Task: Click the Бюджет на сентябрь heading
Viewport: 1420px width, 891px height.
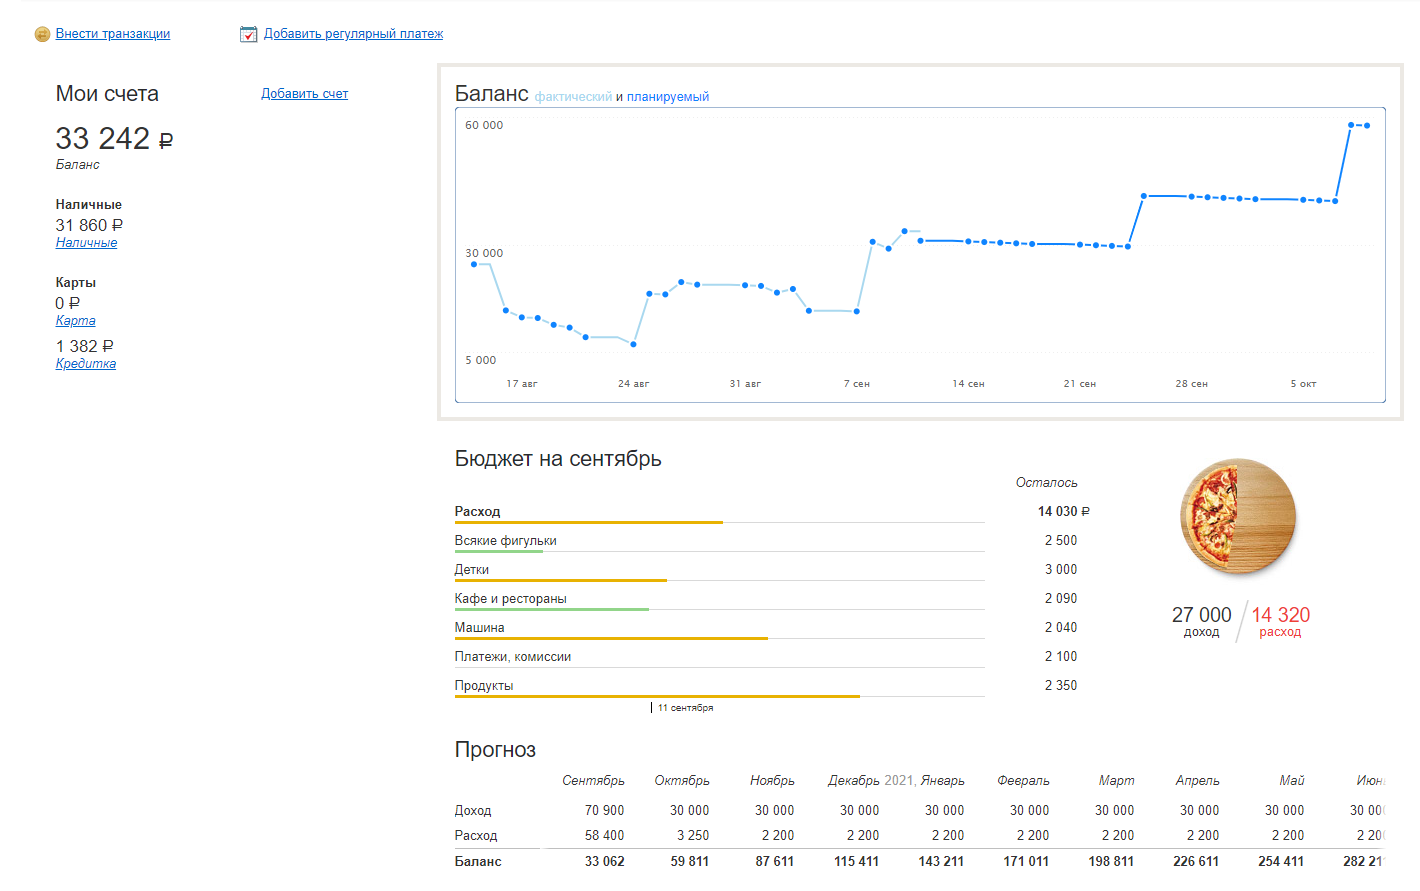Action: [x=558, y=459]
